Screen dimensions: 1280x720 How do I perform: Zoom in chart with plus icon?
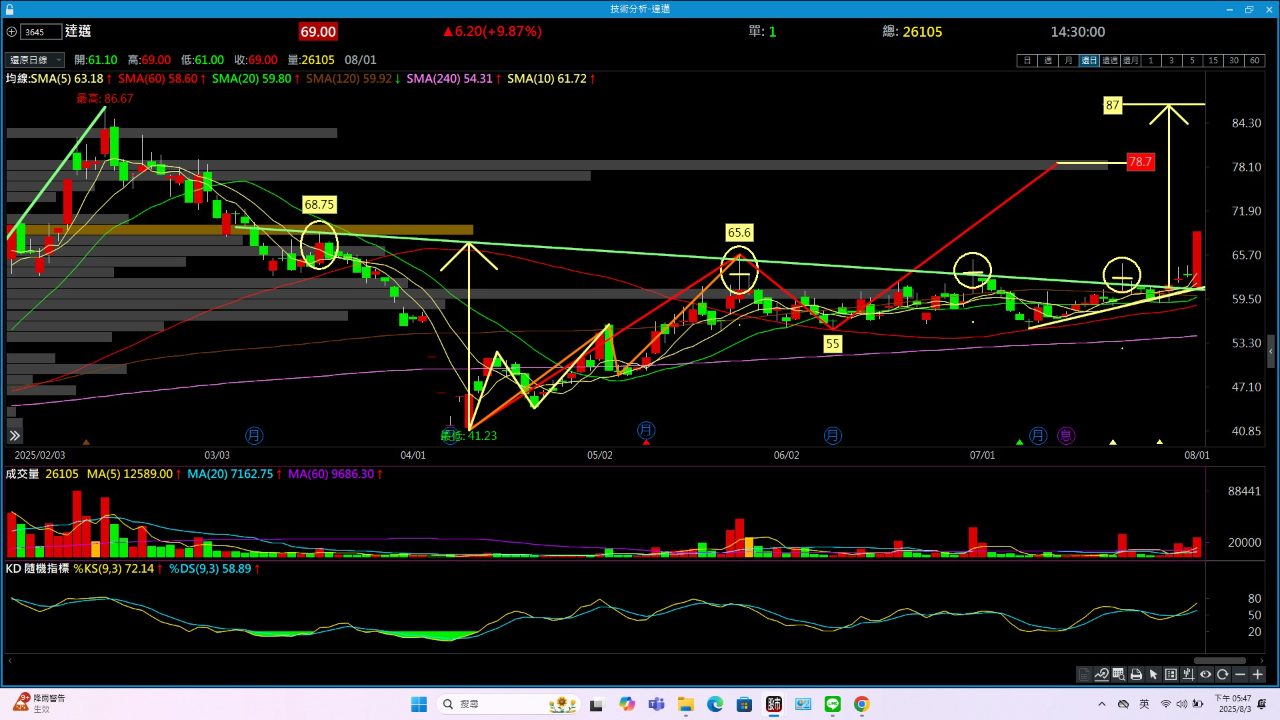1257,674
